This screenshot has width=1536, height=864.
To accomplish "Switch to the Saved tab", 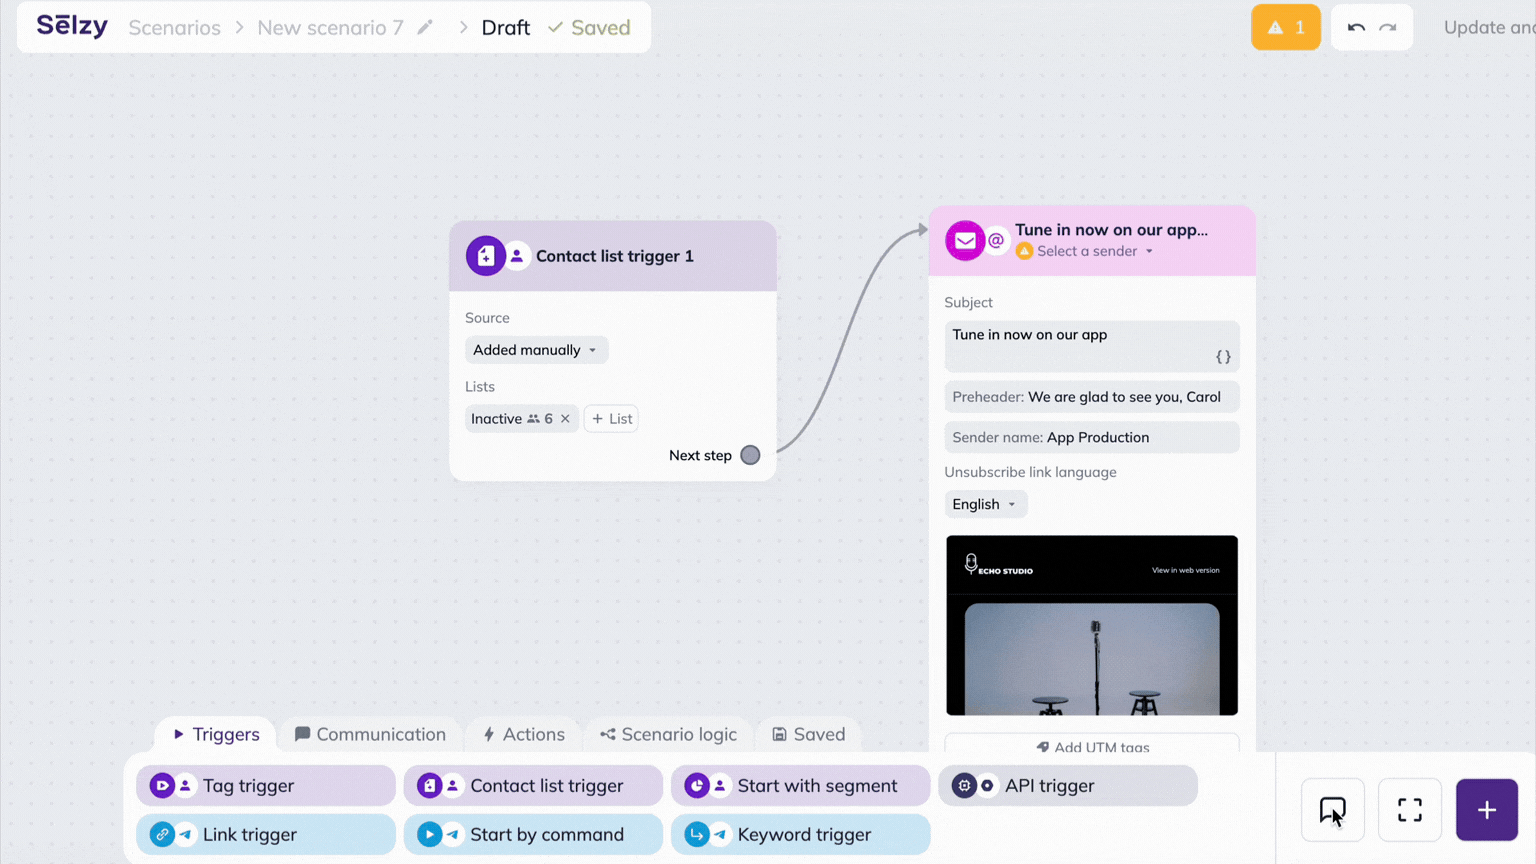I will tap(809, 734).
